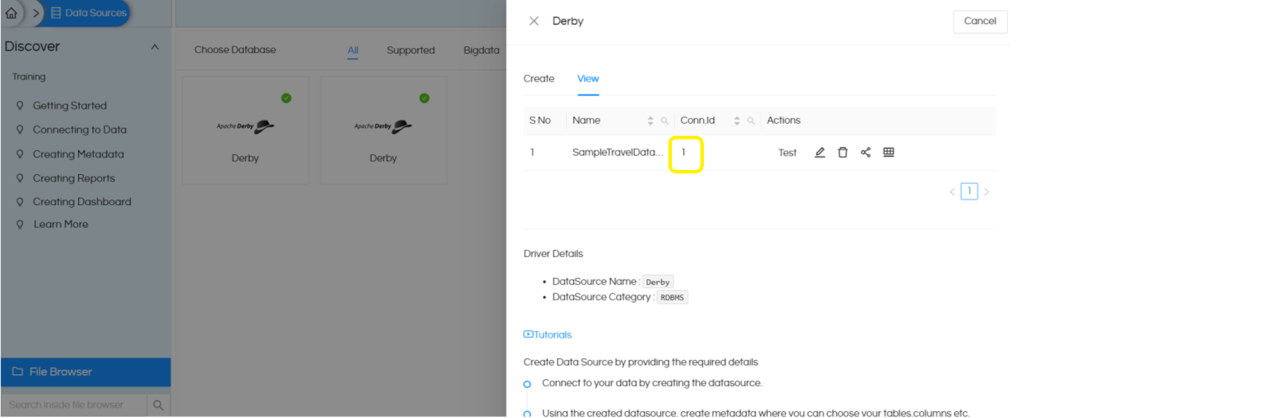The height and width of the screenshot is (418, 1265).
Task: Collapse the Discover section chevron
Action: pyautogui.click(x=154, y=47)
